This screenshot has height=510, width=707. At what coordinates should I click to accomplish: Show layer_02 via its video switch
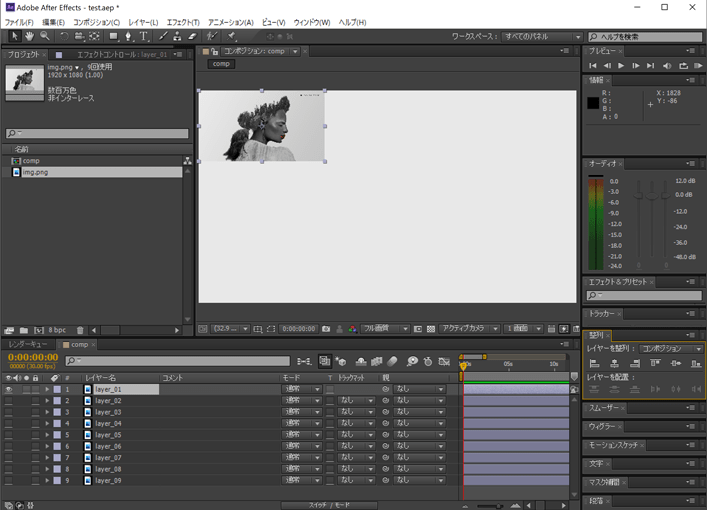(x=9, y=400)
